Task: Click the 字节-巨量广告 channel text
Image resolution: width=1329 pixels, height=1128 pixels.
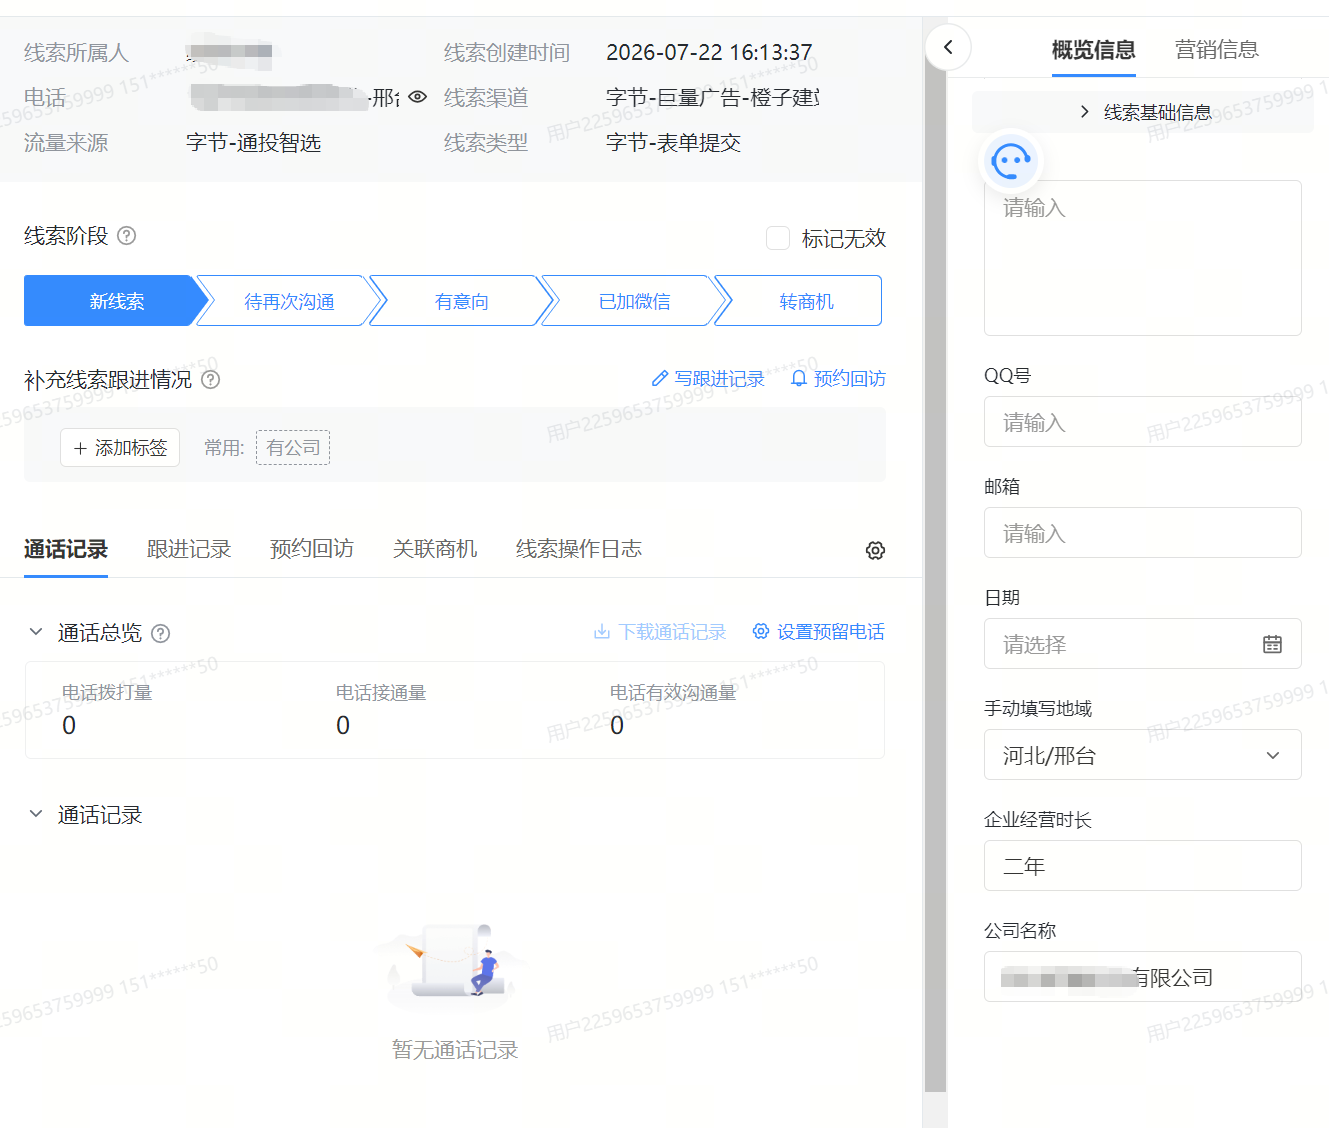Action: tap(713, 98)
